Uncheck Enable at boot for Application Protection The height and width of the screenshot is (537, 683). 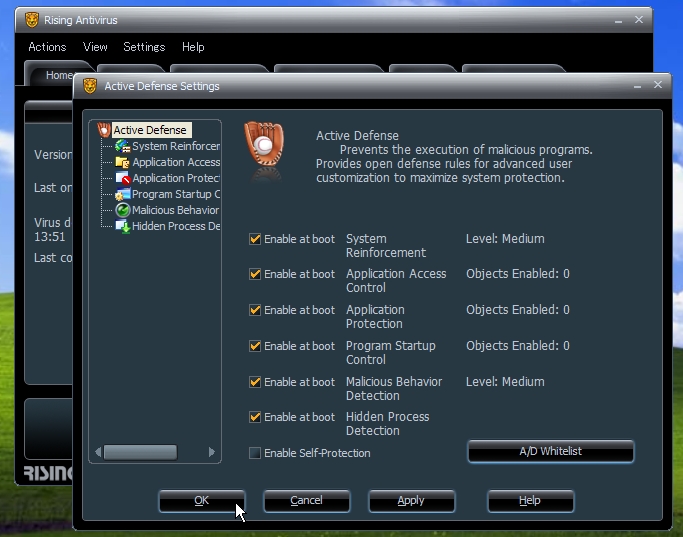point(255,310)
